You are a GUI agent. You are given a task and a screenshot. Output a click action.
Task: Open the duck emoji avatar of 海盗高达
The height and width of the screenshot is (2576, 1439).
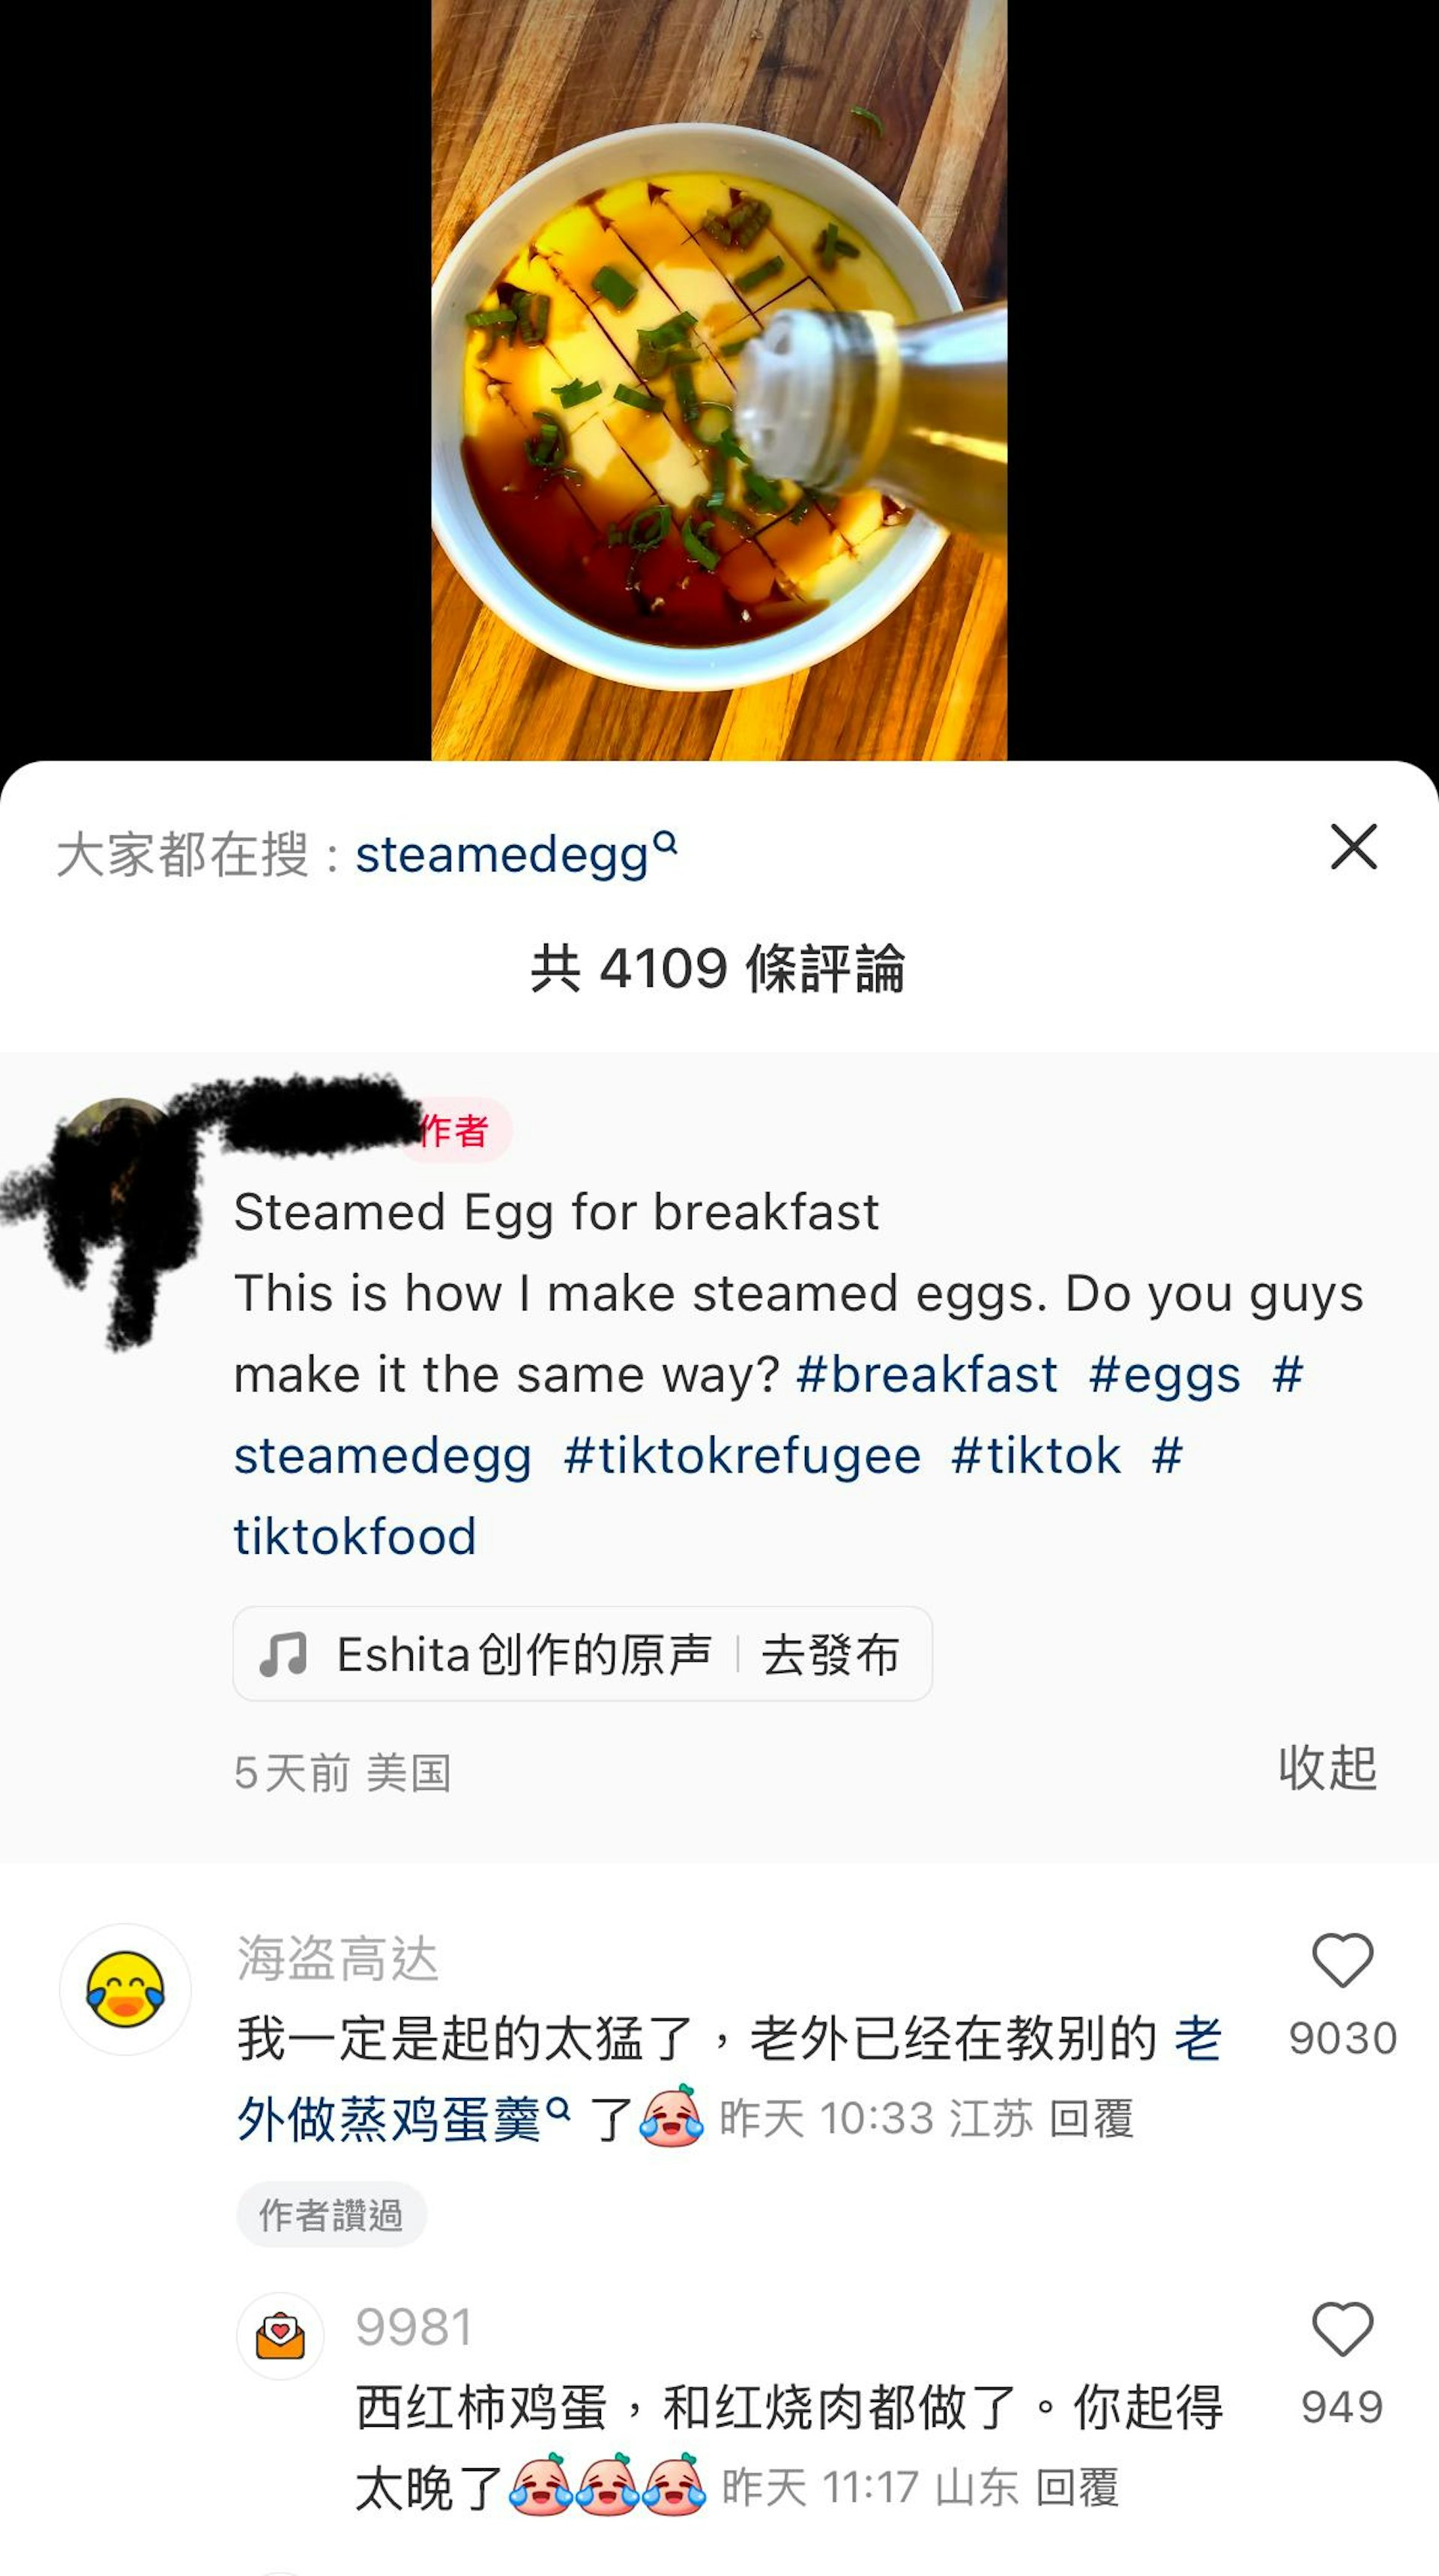tap(125, 1989)
